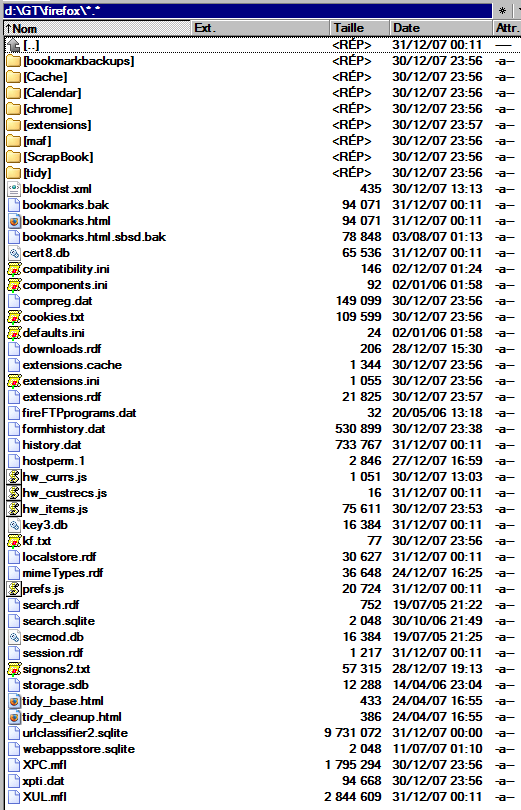The image size is (521, 810).
Task: Sort by the Attr. column header
Action: click(507, 28)
